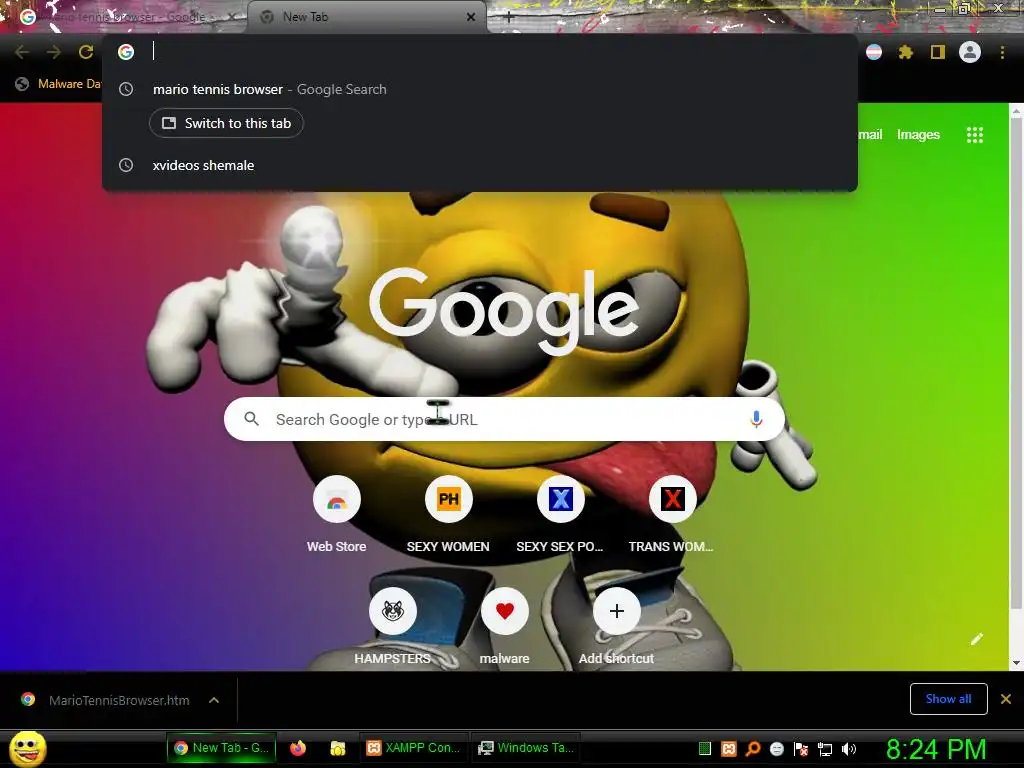Click the orange magnifier tray icon

pos(753,749)
